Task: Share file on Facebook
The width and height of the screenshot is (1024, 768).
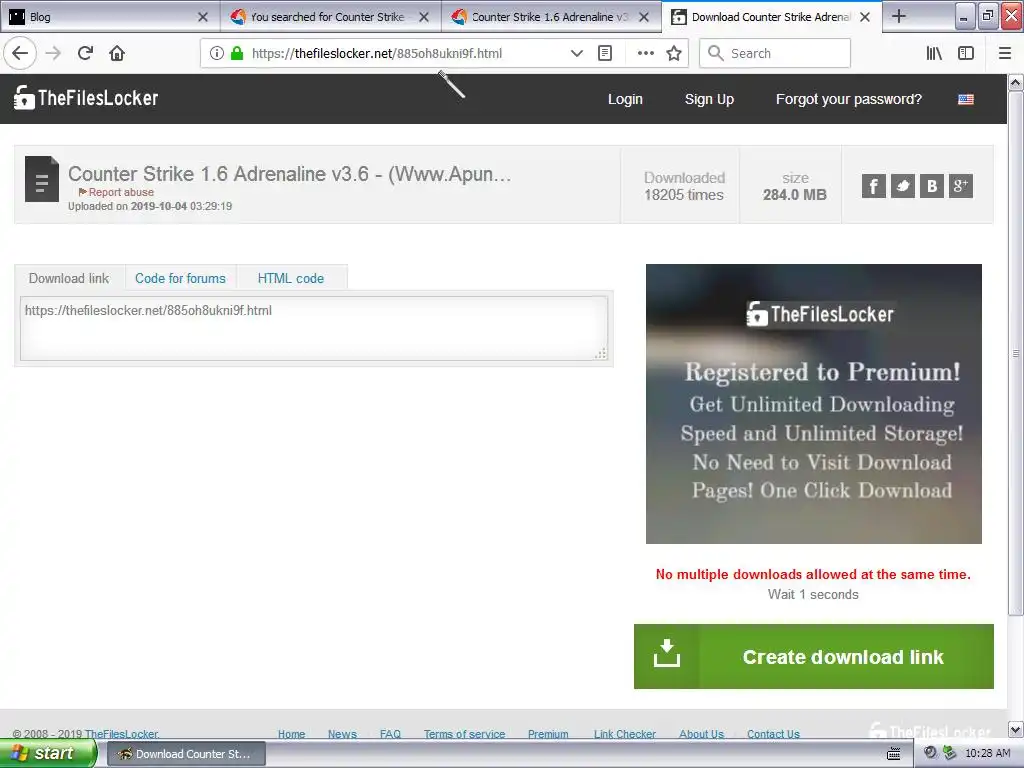Action: click(x=874, y=186)
